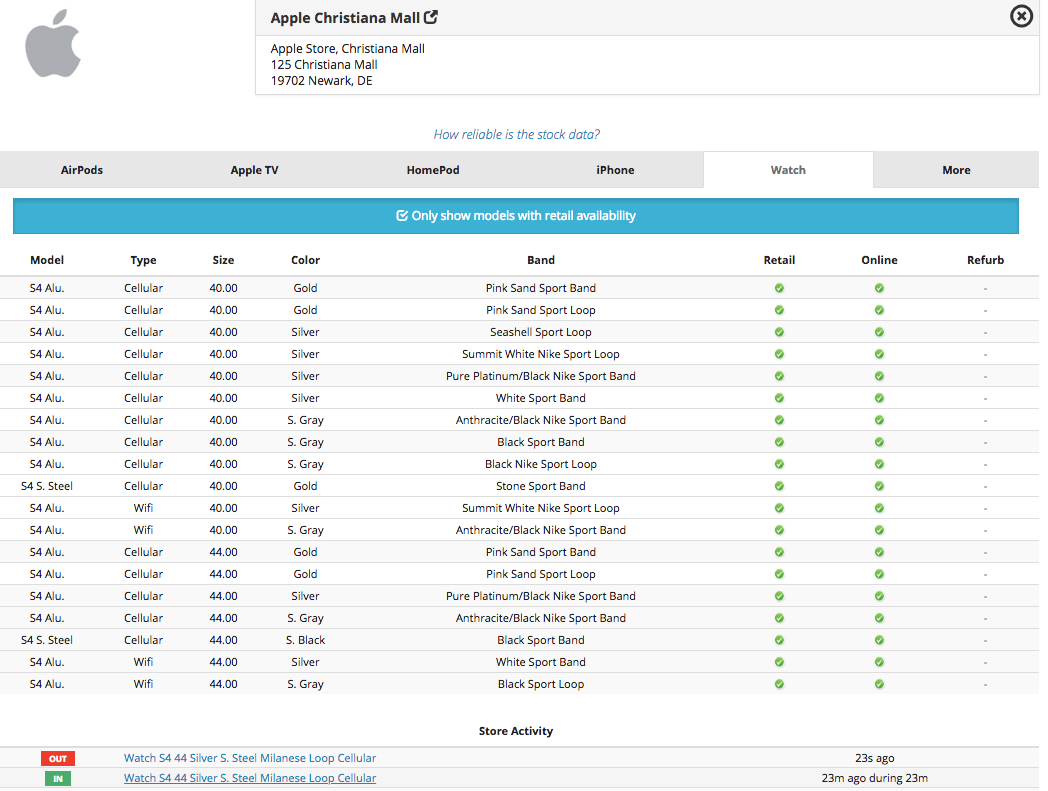Click online checkmark for Stone Sport Band row

(x=880, y=486)
